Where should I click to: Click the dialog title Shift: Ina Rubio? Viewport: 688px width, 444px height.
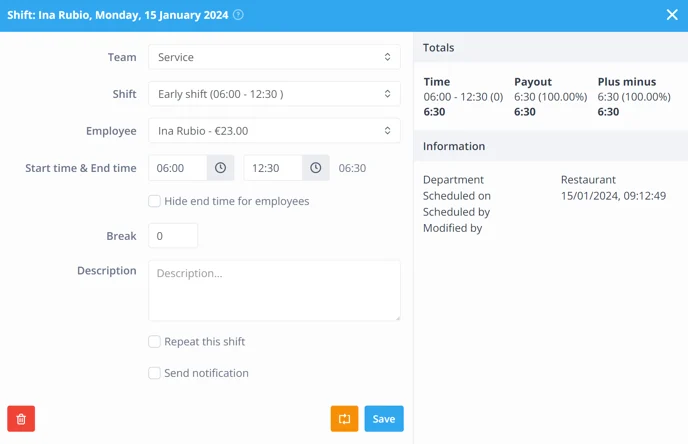coord(118,15)
